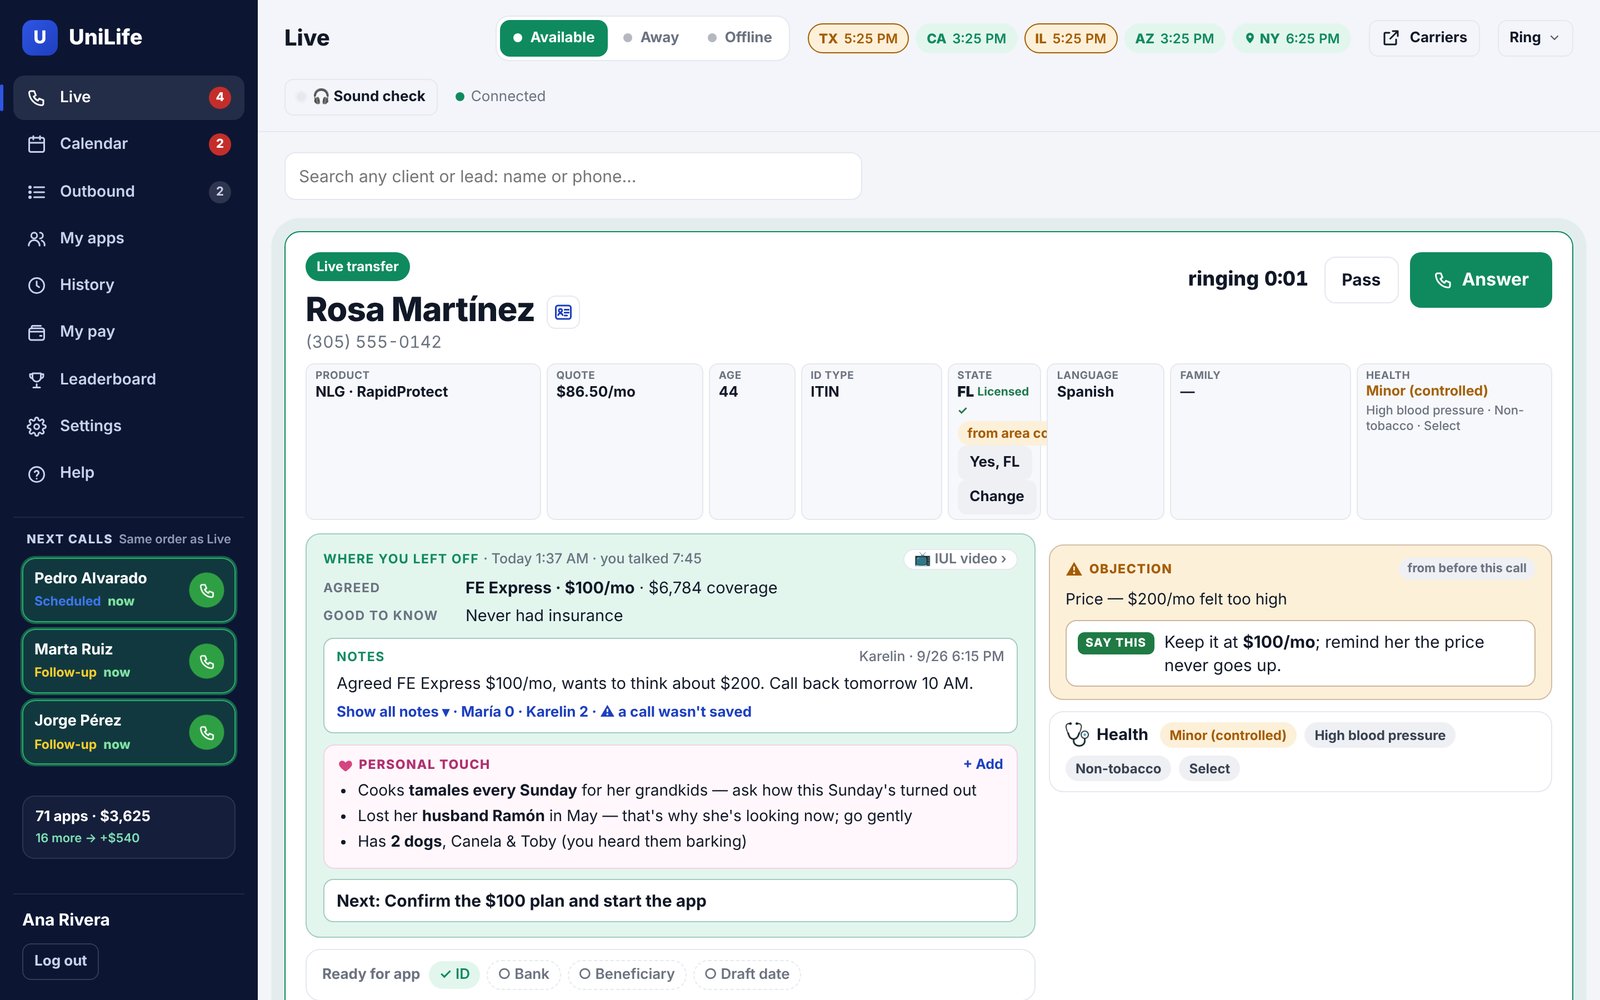Click the Help question mark icon
The height and width of the screenshot is (1000, 1600).
tap(37, 473)
